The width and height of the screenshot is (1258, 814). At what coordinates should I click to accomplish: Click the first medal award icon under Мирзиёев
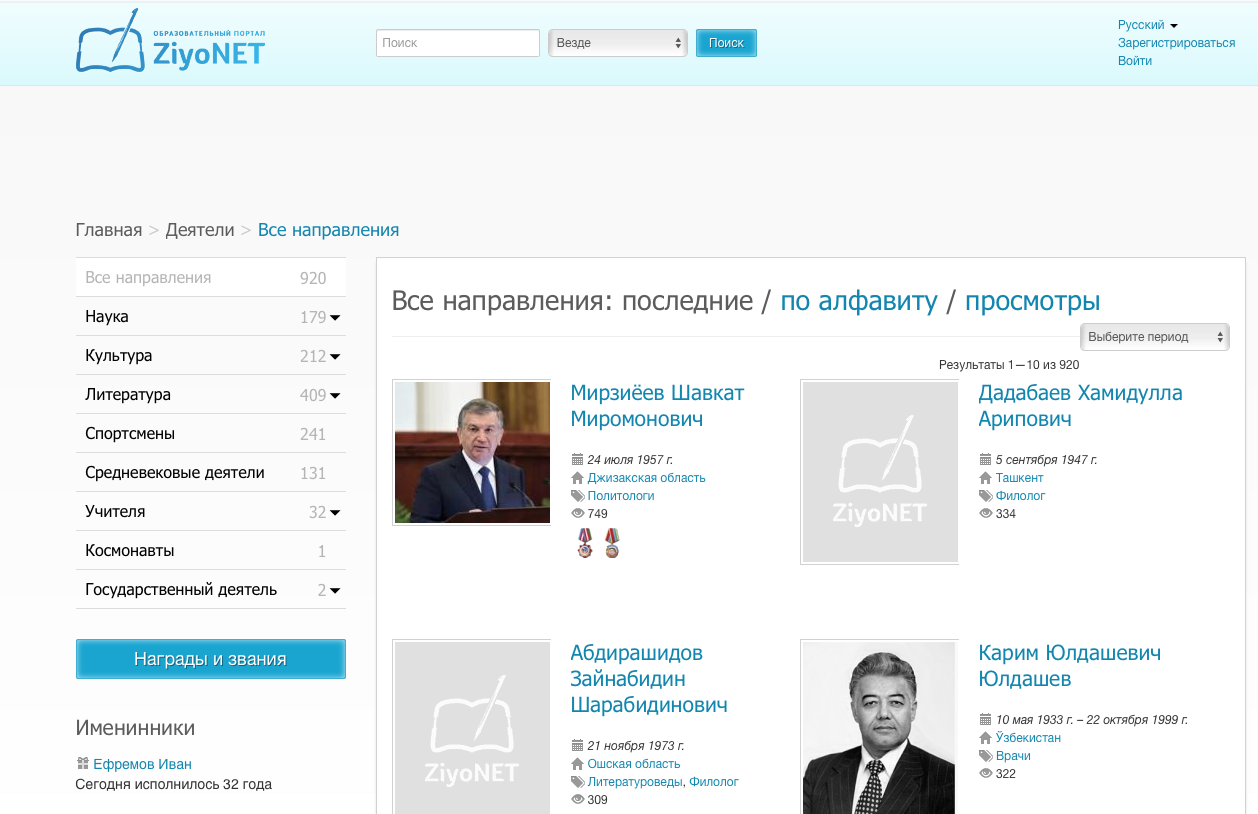[x=584, y=543]
